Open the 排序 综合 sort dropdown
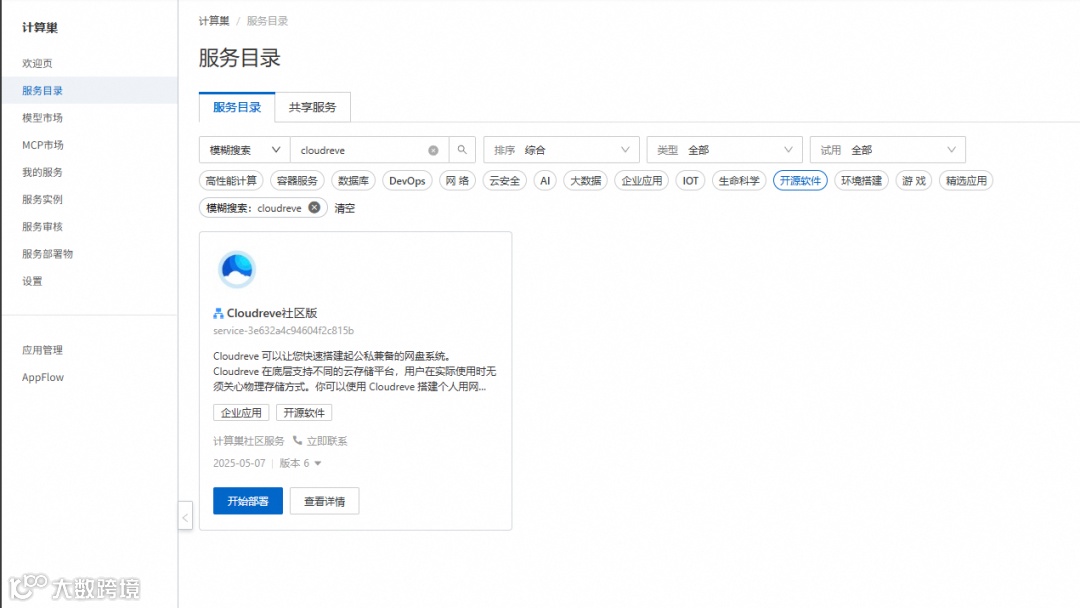 click(x=561, y=150)
